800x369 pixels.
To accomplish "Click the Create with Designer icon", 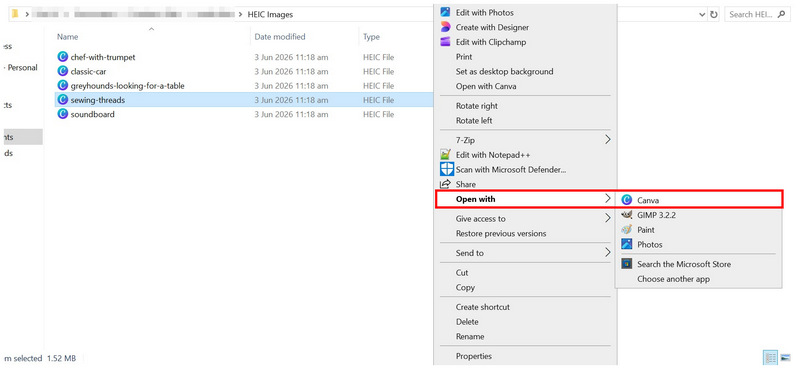I will (x=446, y=27).
